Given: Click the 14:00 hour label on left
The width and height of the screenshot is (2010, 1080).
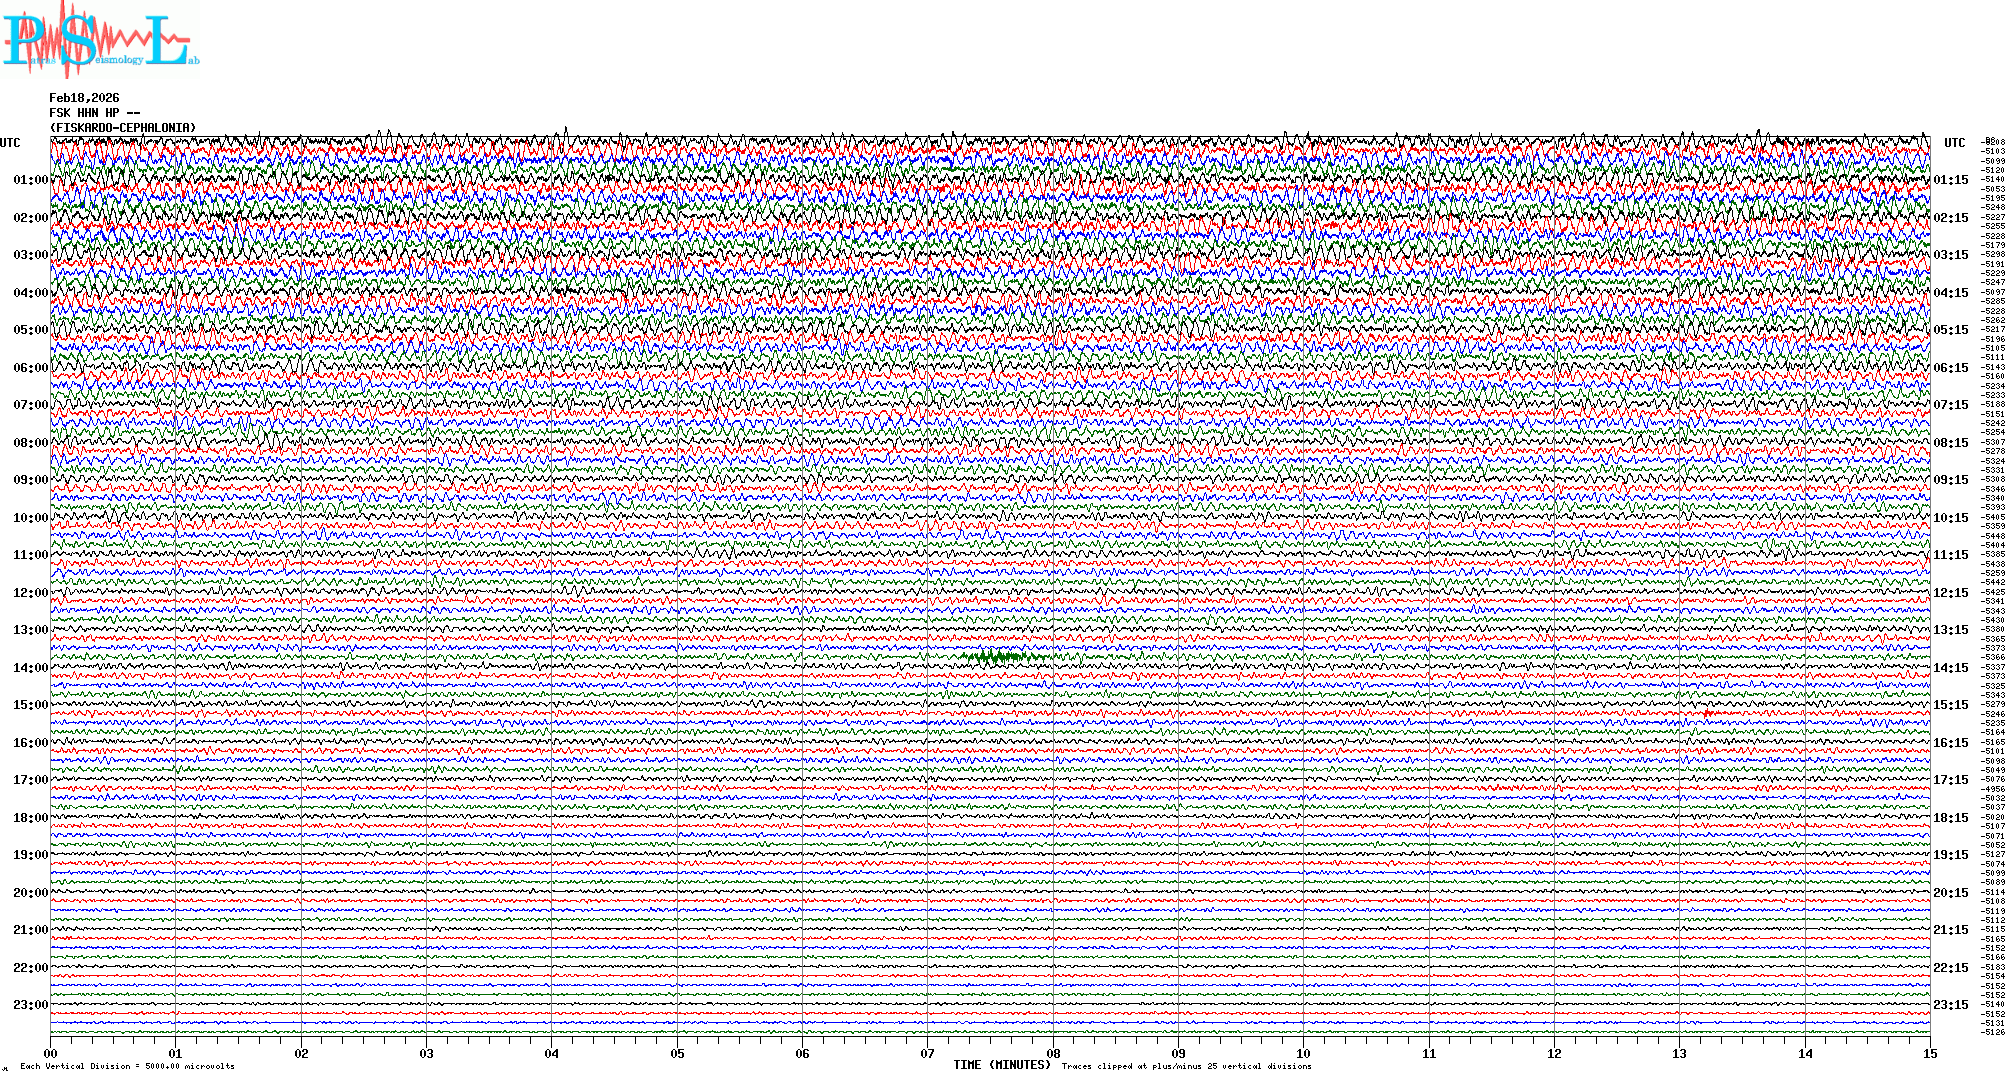Looking at the screenshot, I should pyautogui.click(x=30, y=668).
